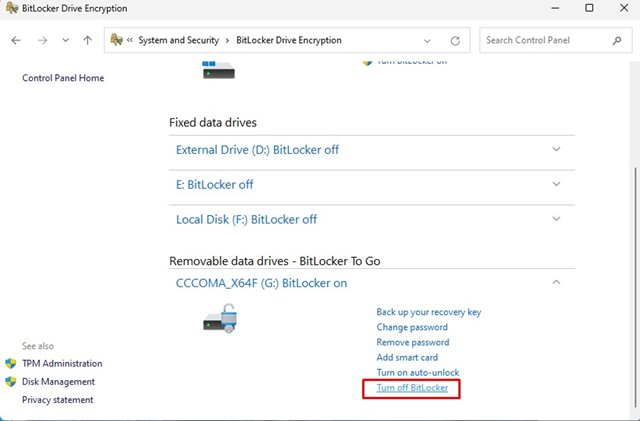Expand the External Drive (D:) section
640x421 pixels.
coord(557,150)
